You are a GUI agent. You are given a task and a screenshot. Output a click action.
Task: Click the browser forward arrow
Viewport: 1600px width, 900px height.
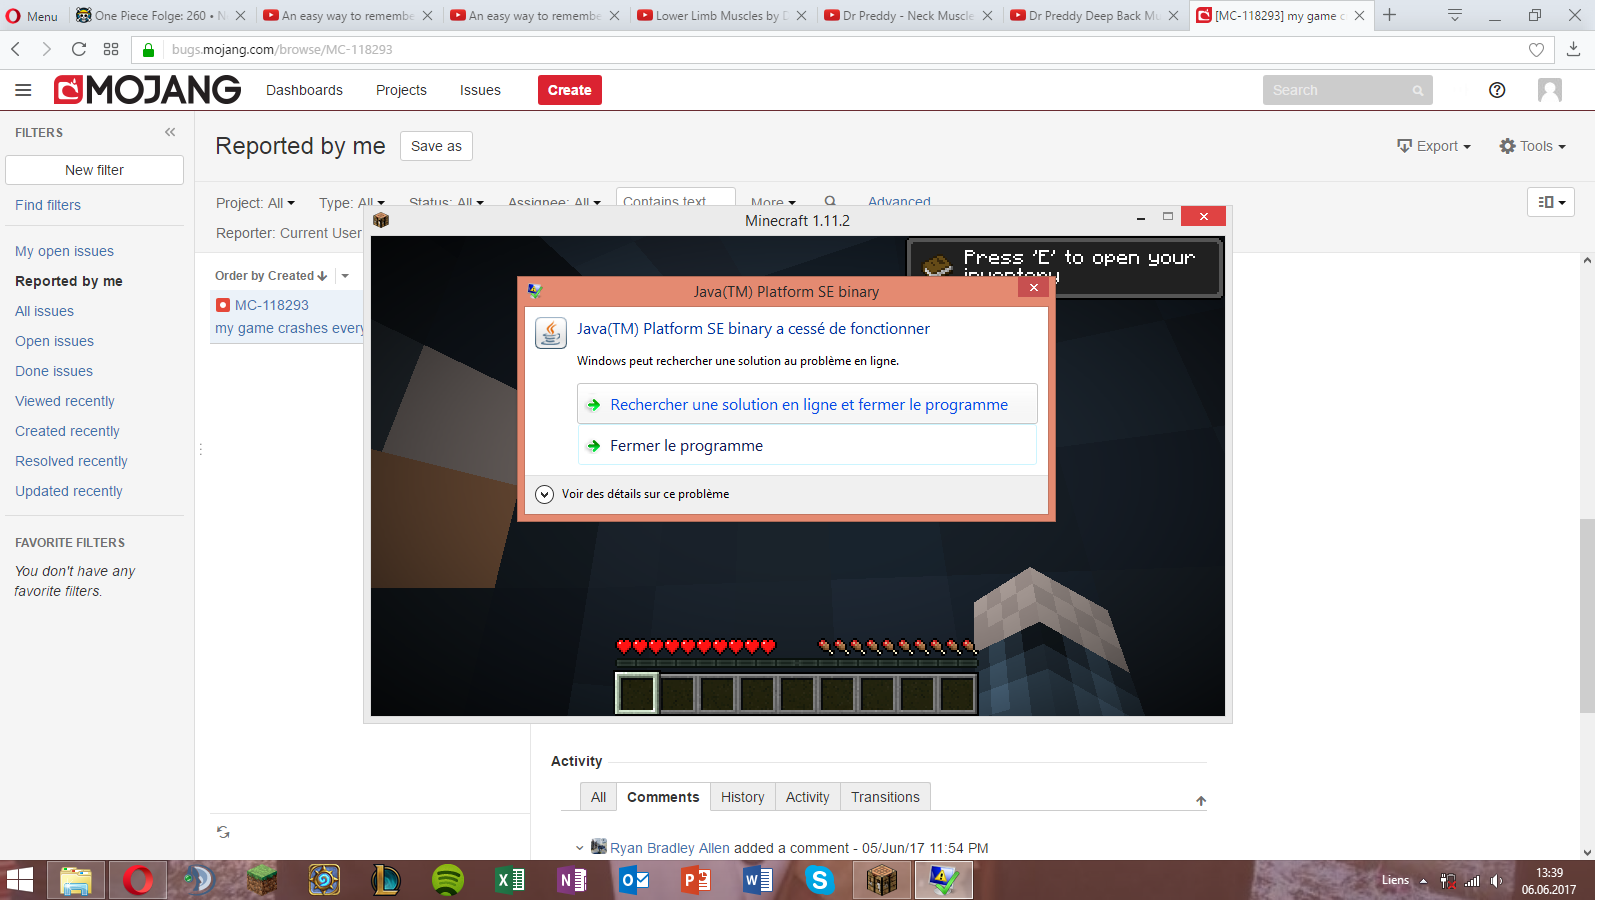pyautogui.click(x=46, y=49)
